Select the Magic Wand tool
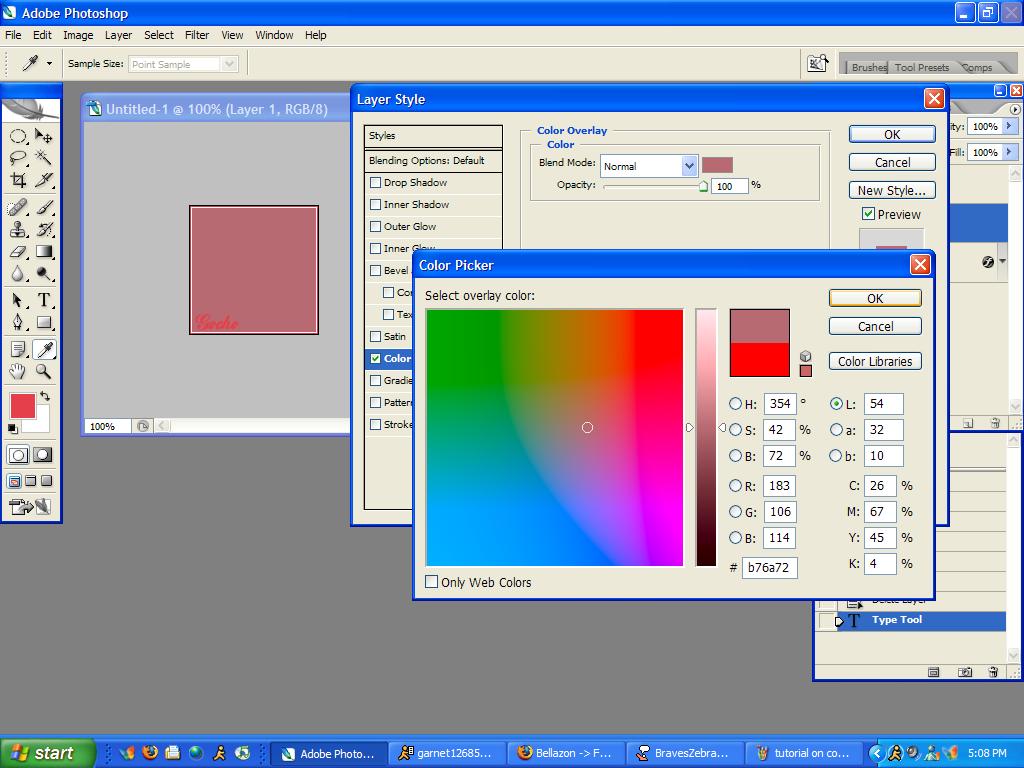Image resolution: width=1024 pixels, height=768 pixels. tap(44, 158)
